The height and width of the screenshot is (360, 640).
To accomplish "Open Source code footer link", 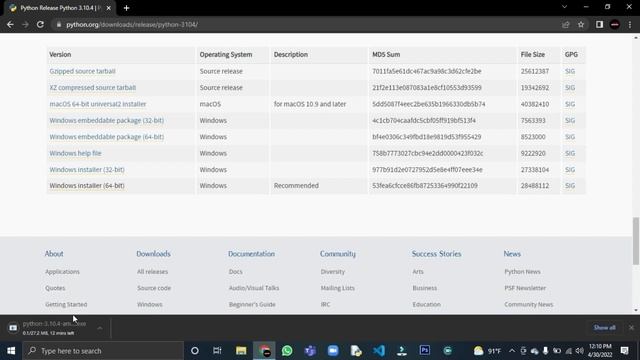I will 154,288.
